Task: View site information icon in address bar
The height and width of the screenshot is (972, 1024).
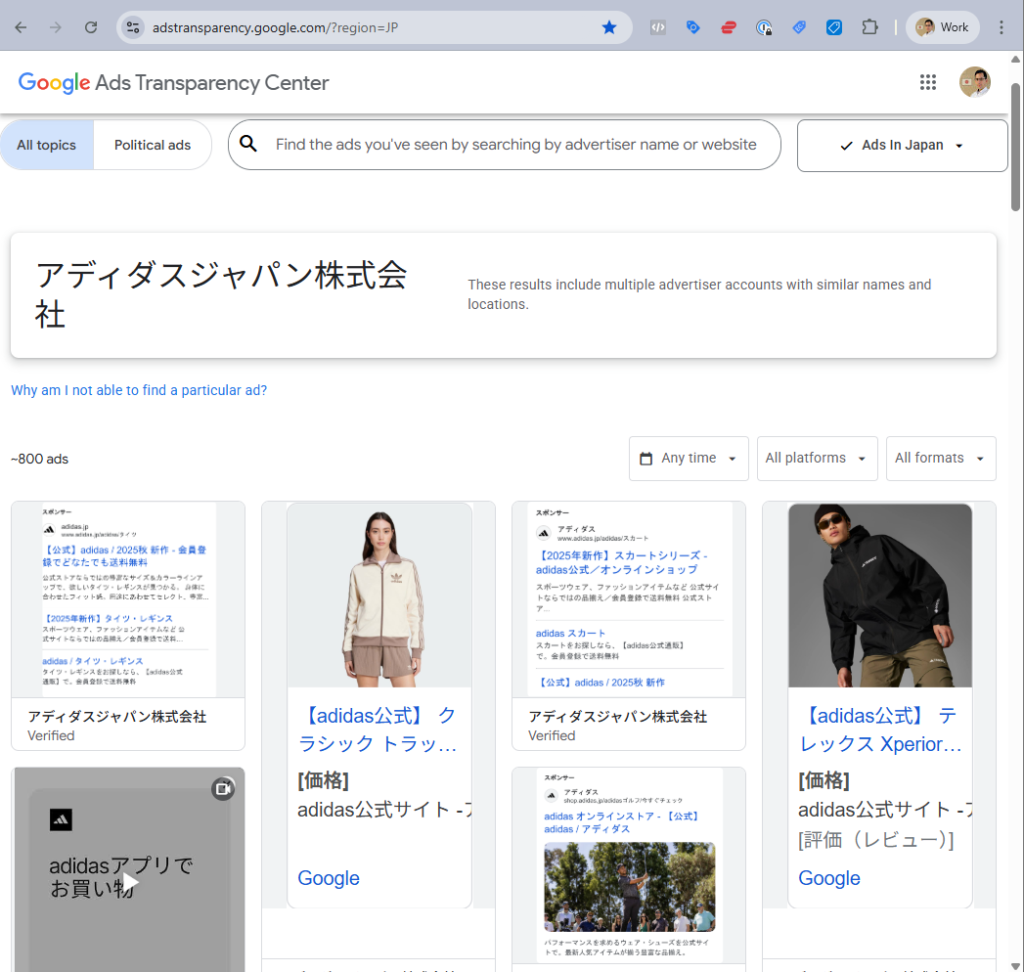Action: pos(133,27)
